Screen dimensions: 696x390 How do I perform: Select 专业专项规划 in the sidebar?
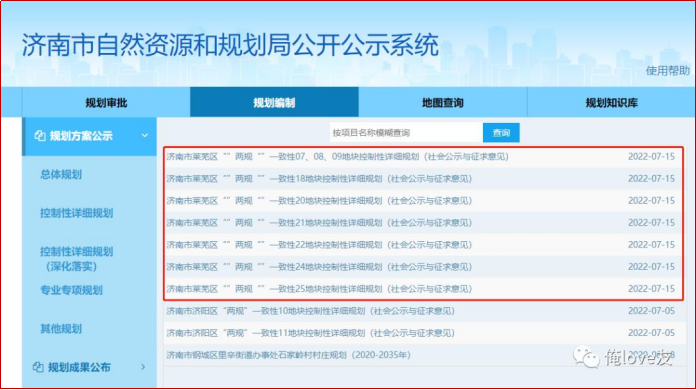71,290
